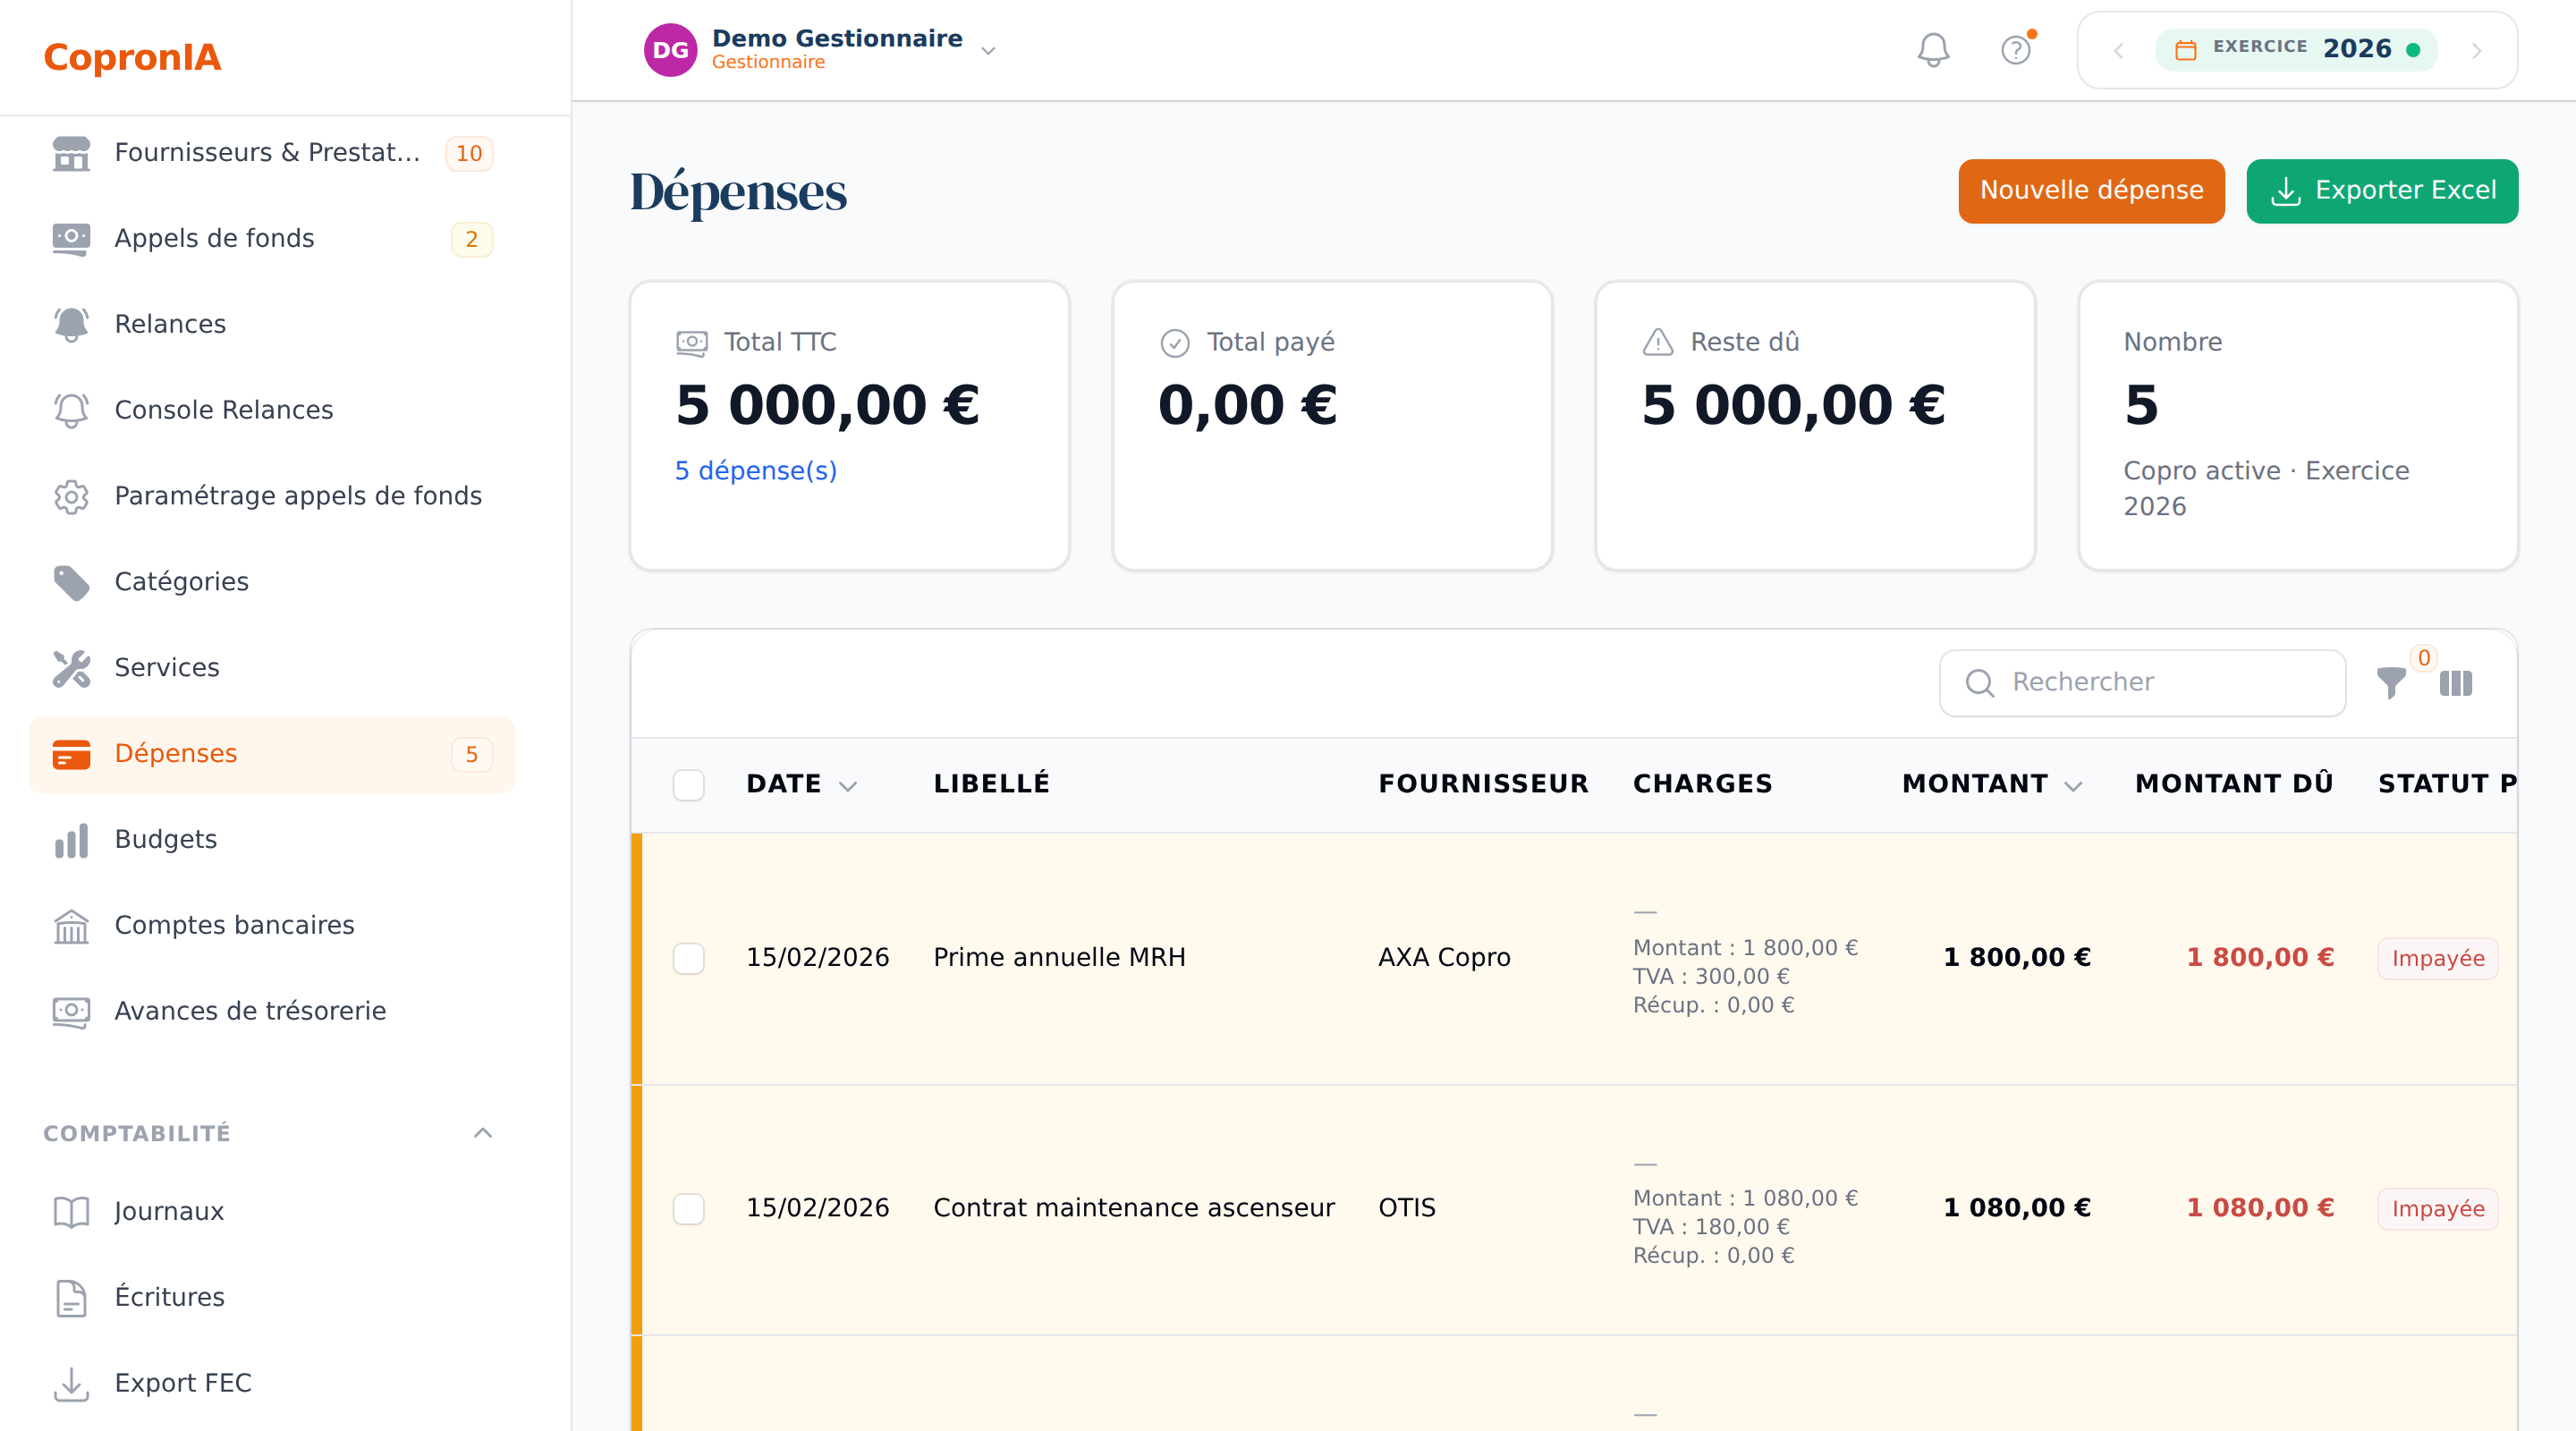Image resolution: width=2576 pixels, height=1431 pixels.
Task: Click Impayée badge for Prime annuelle MRH
Action: [x=2437, y=959]
